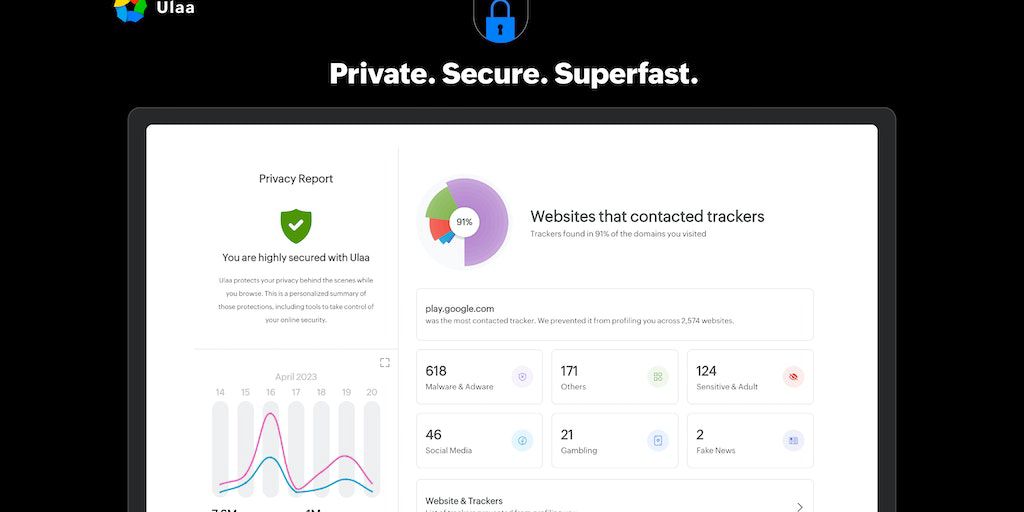Click the Fake News category icon
This screenshot has width=1024, height=512.
[x=793, y=441]
